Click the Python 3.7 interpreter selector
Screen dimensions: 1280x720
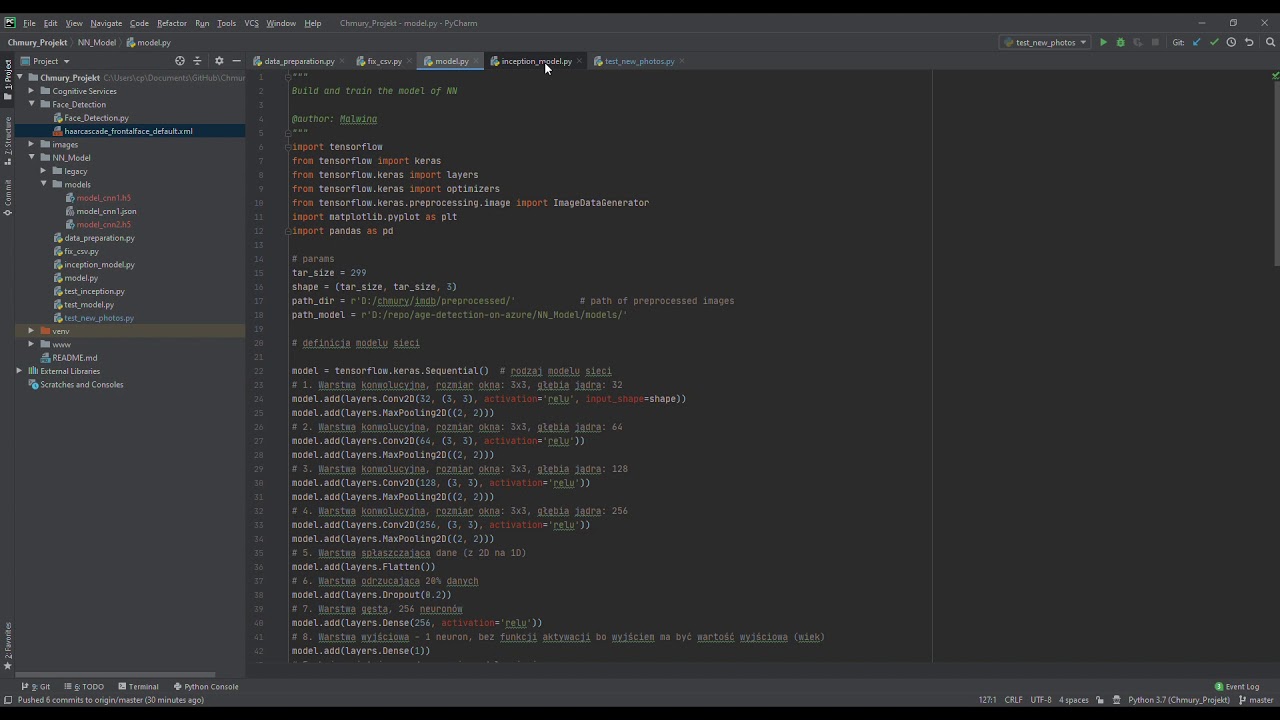1179,700
